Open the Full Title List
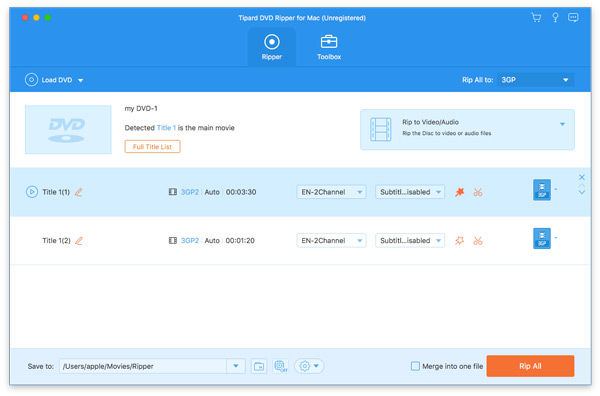Screen dimensions: 600x396 pos(152,147)
